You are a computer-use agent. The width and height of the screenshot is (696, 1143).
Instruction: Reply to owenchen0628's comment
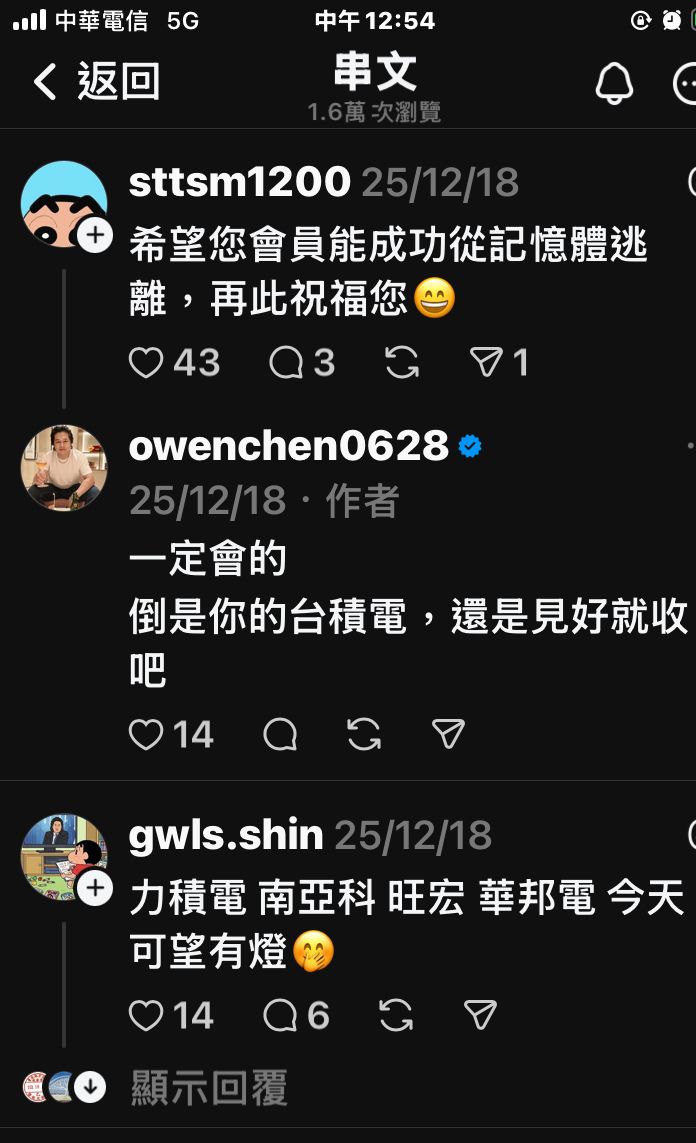280,734
